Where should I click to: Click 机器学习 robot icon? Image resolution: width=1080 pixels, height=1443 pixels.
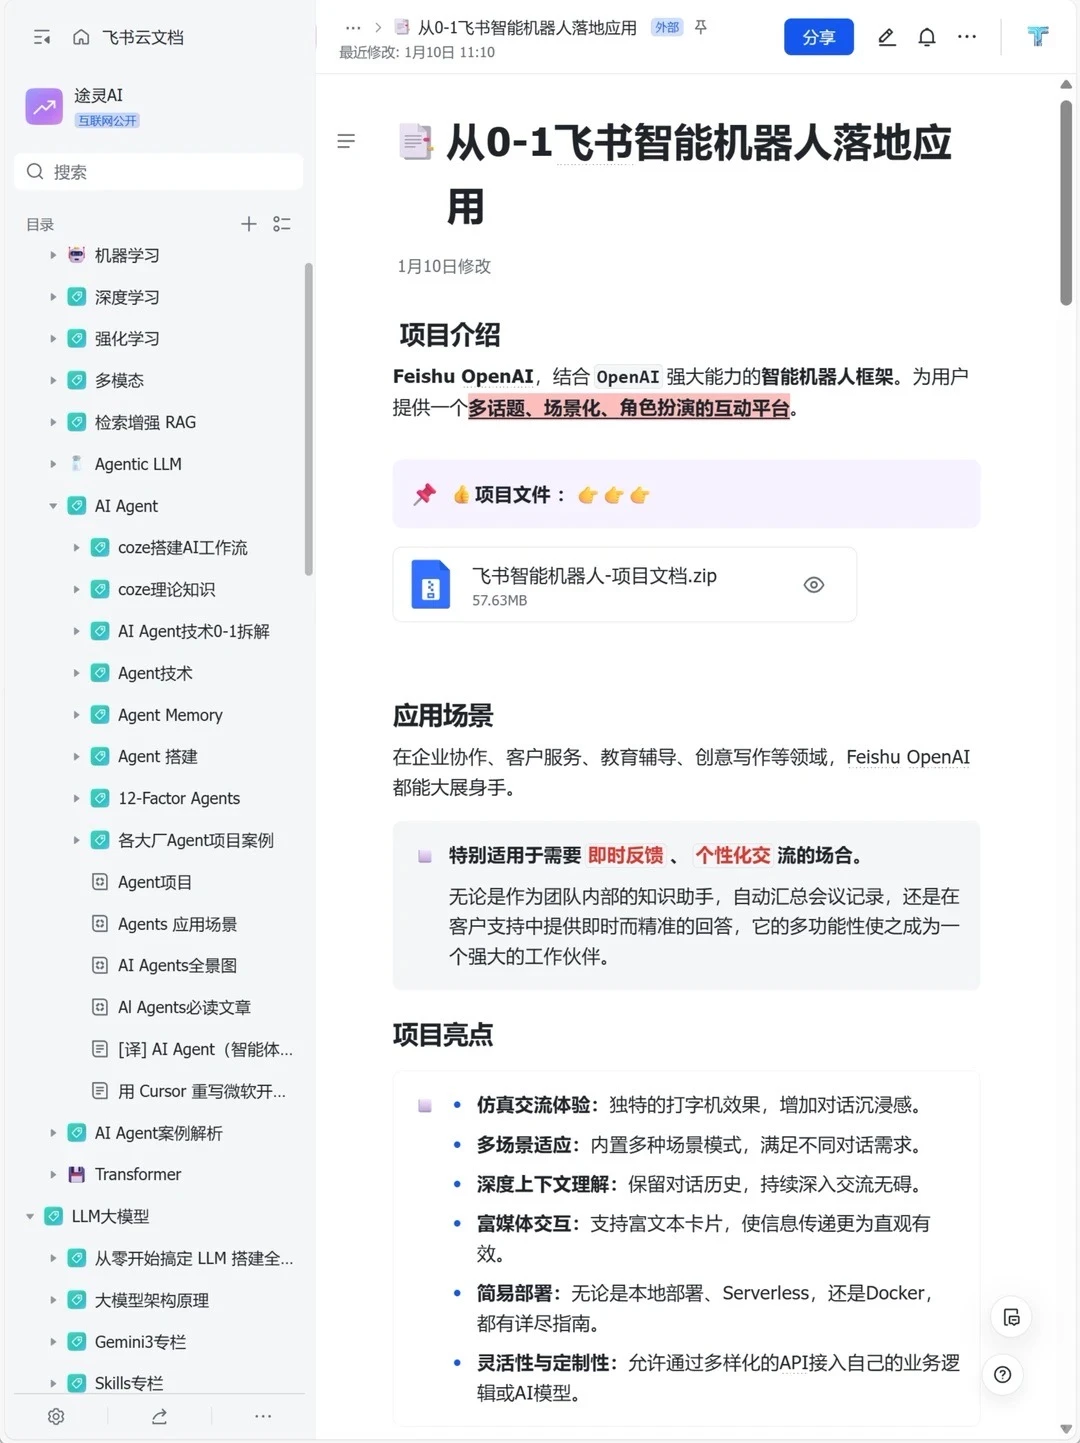(x=76, y=255)
